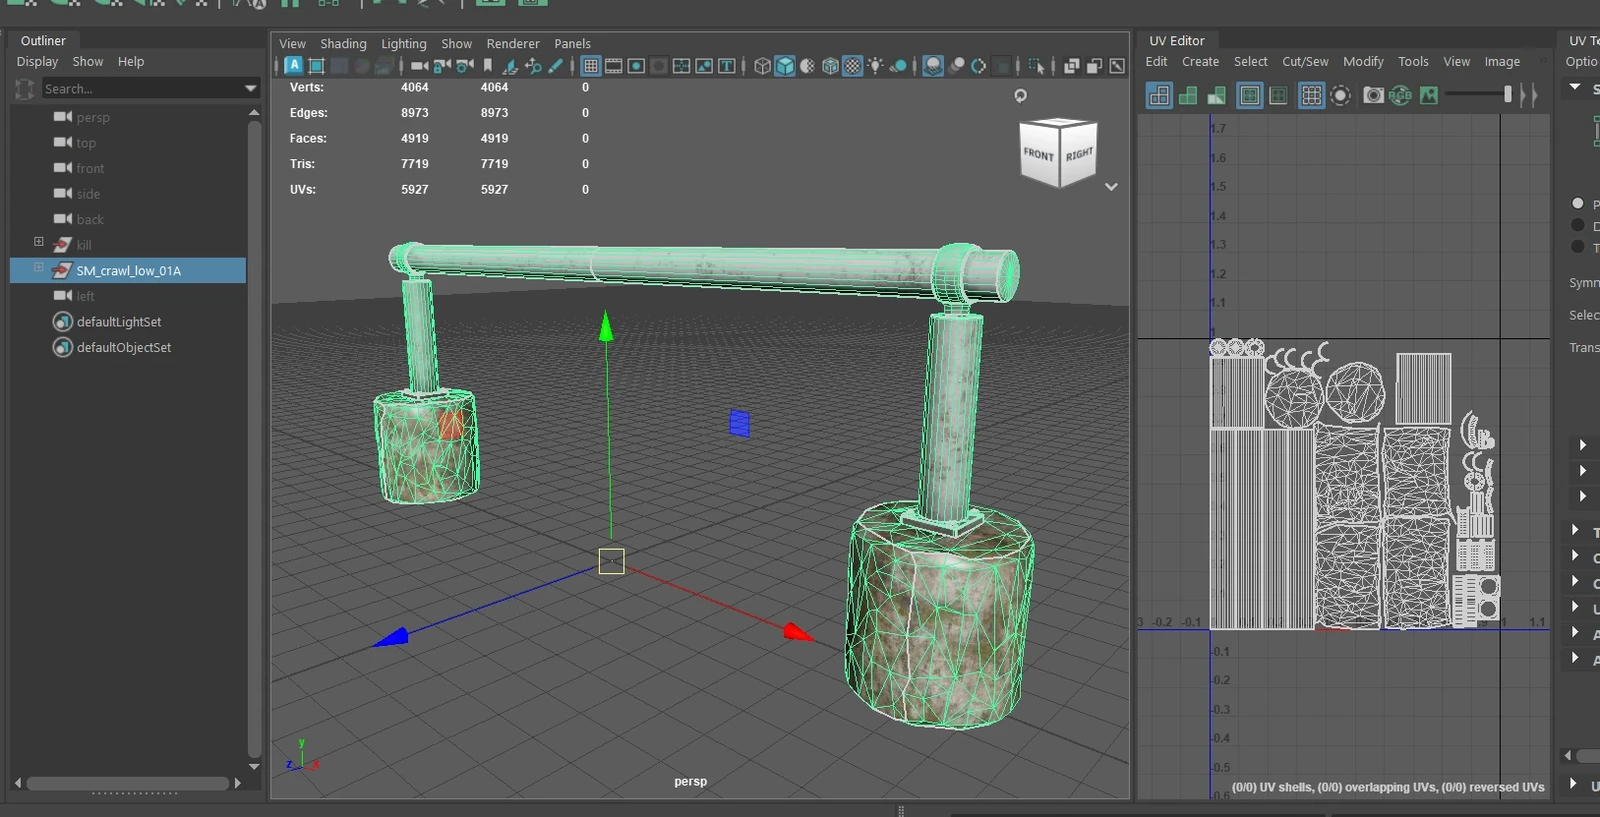
Task: Click the bookmark icon in viewport toolbar
Action: point(488,66)
